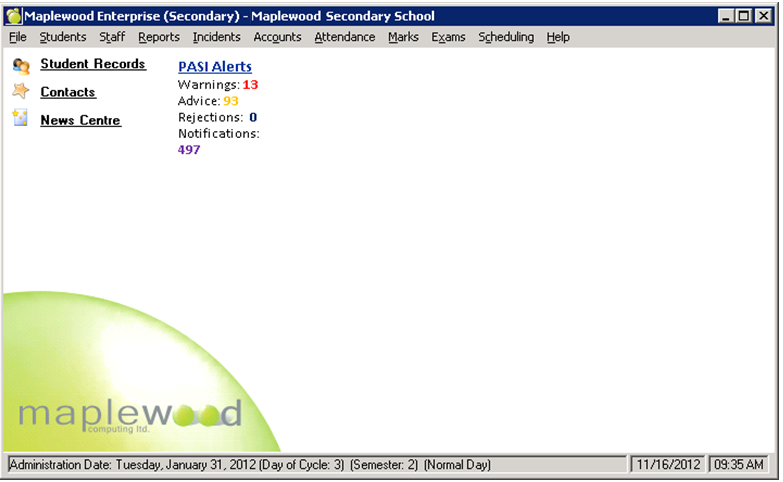
Task: Open the Reports menu
Action: (159, 37)
